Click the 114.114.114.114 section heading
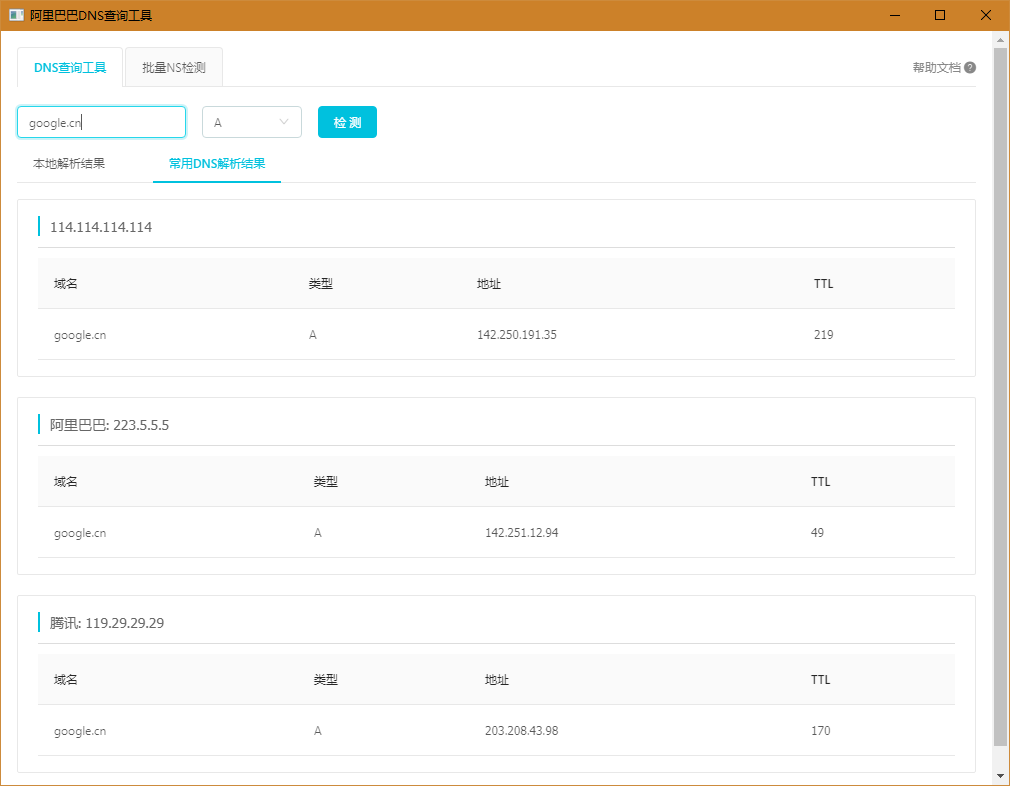 coord(101,227)
